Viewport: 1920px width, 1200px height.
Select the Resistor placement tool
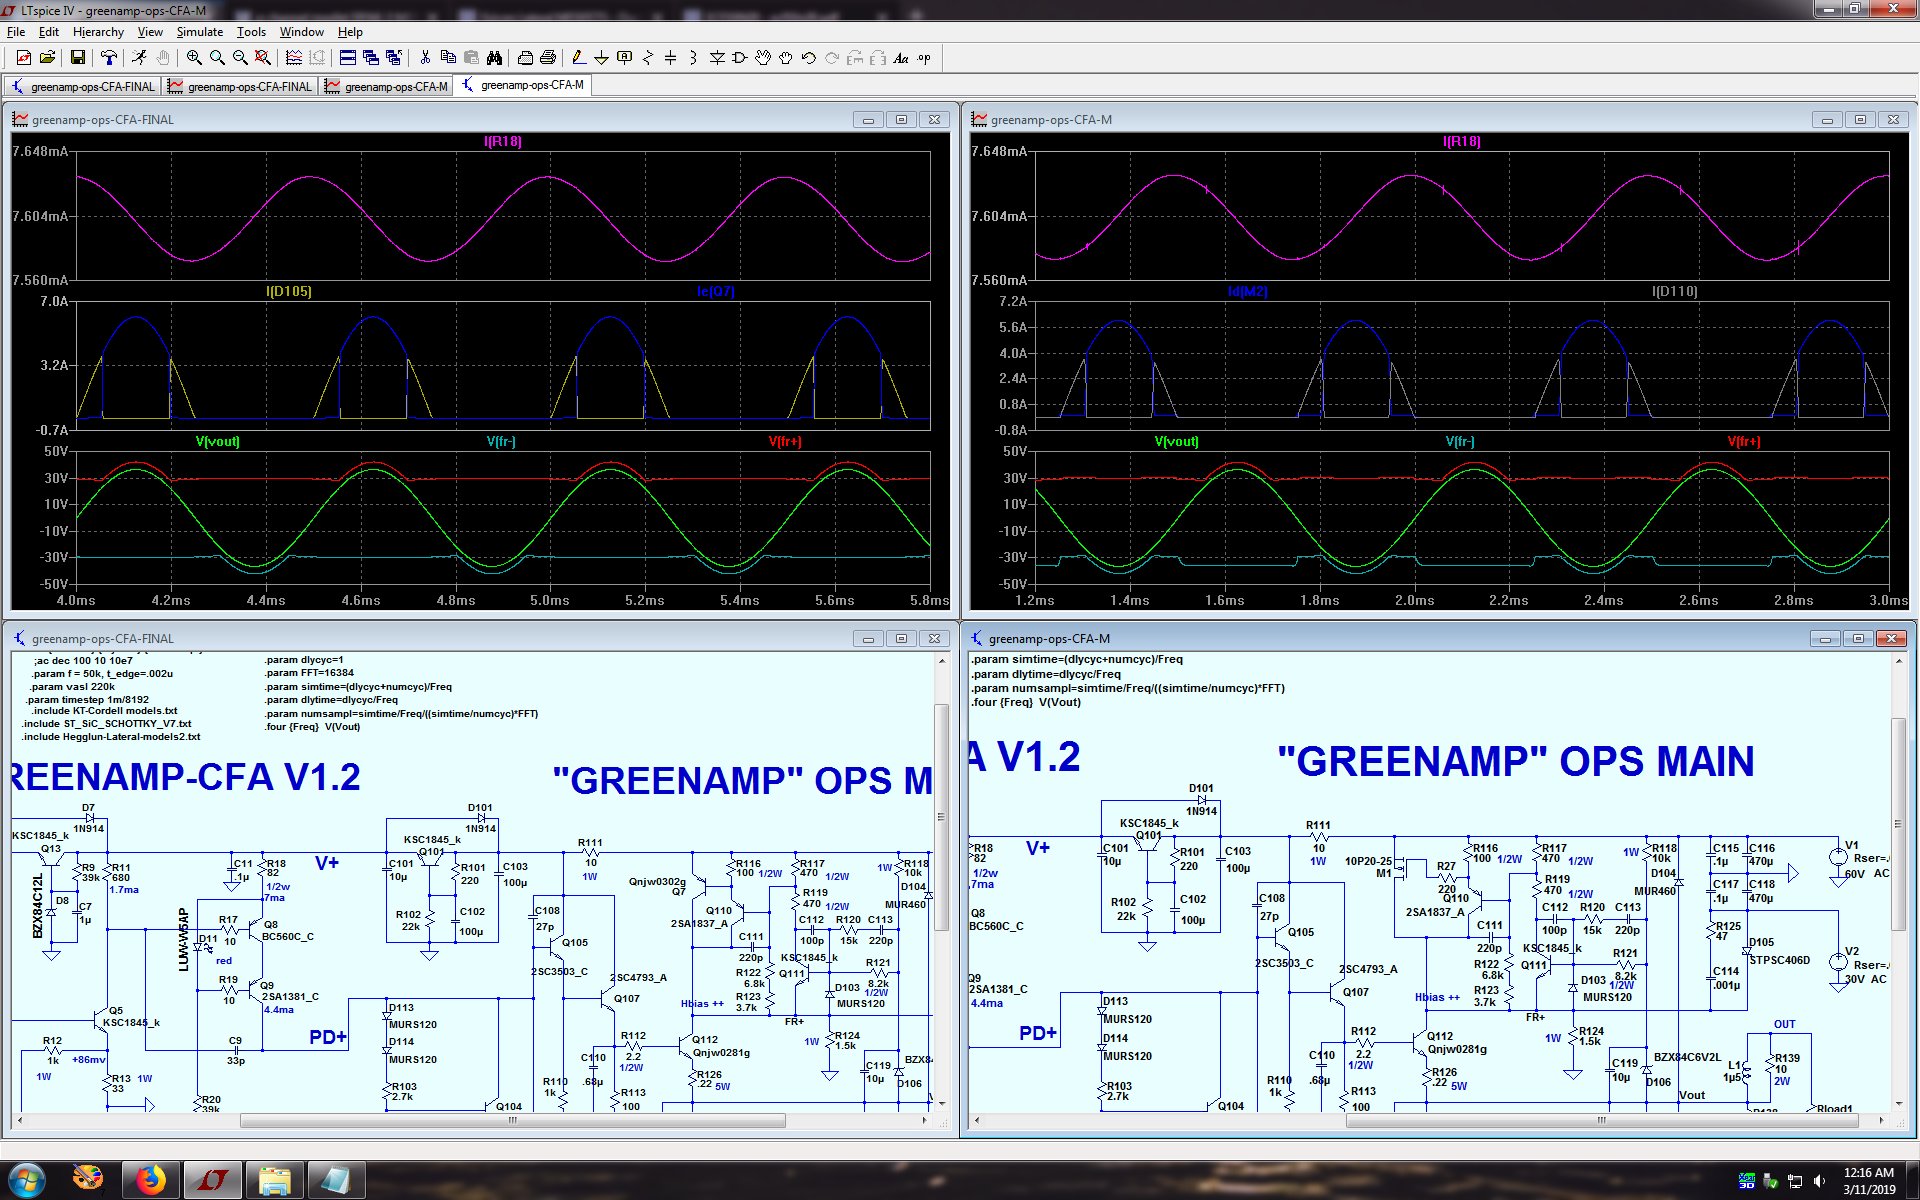click(x=647, y=58)
